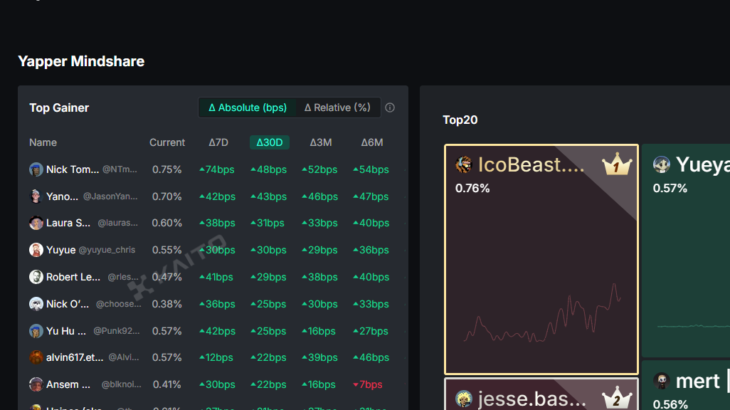Viewport: 730px width, 410px height.
Task: Open Yu Hu ... avatar icon
Action: tap(36, 331)
